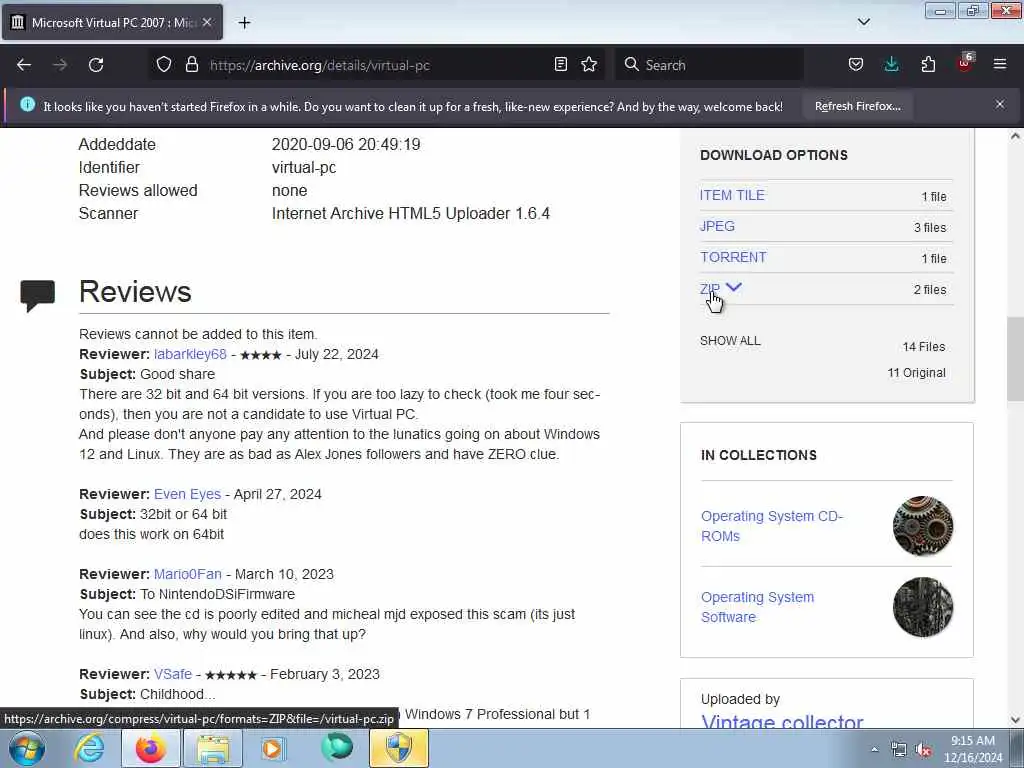
Task: Click the Firefox Search box
Action: point(709,65)
